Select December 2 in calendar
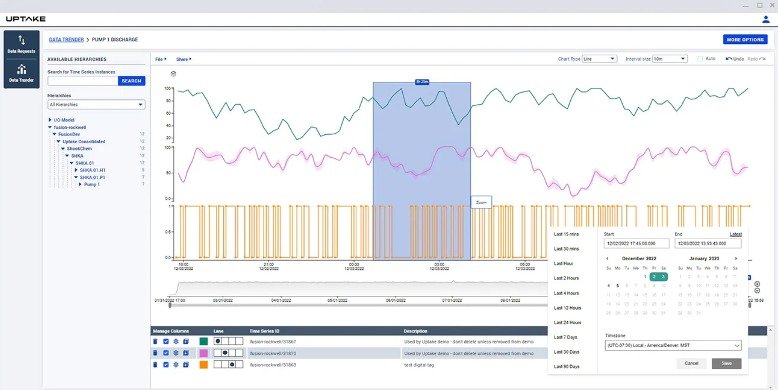 coord(654,277)
